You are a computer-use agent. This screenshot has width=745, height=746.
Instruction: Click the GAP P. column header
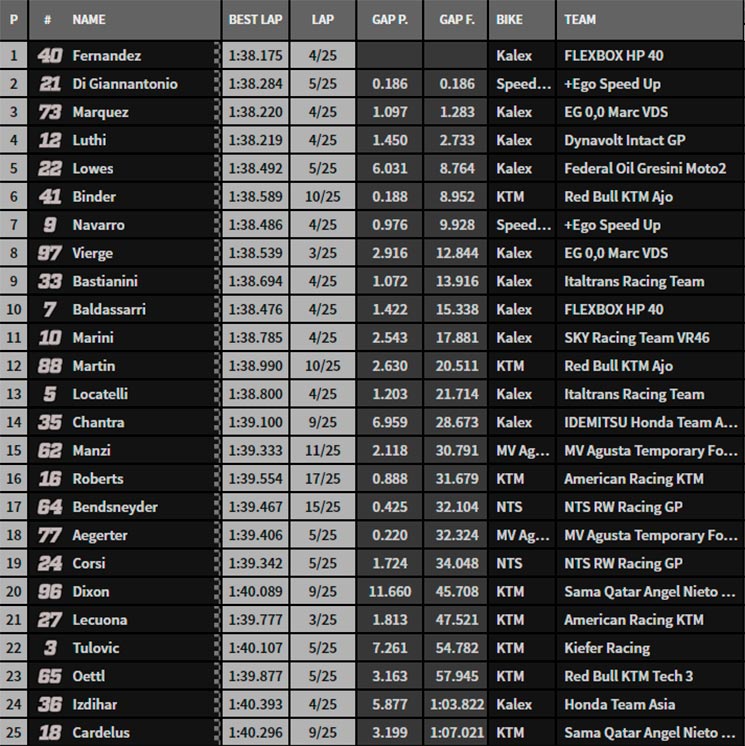(389, 20)
